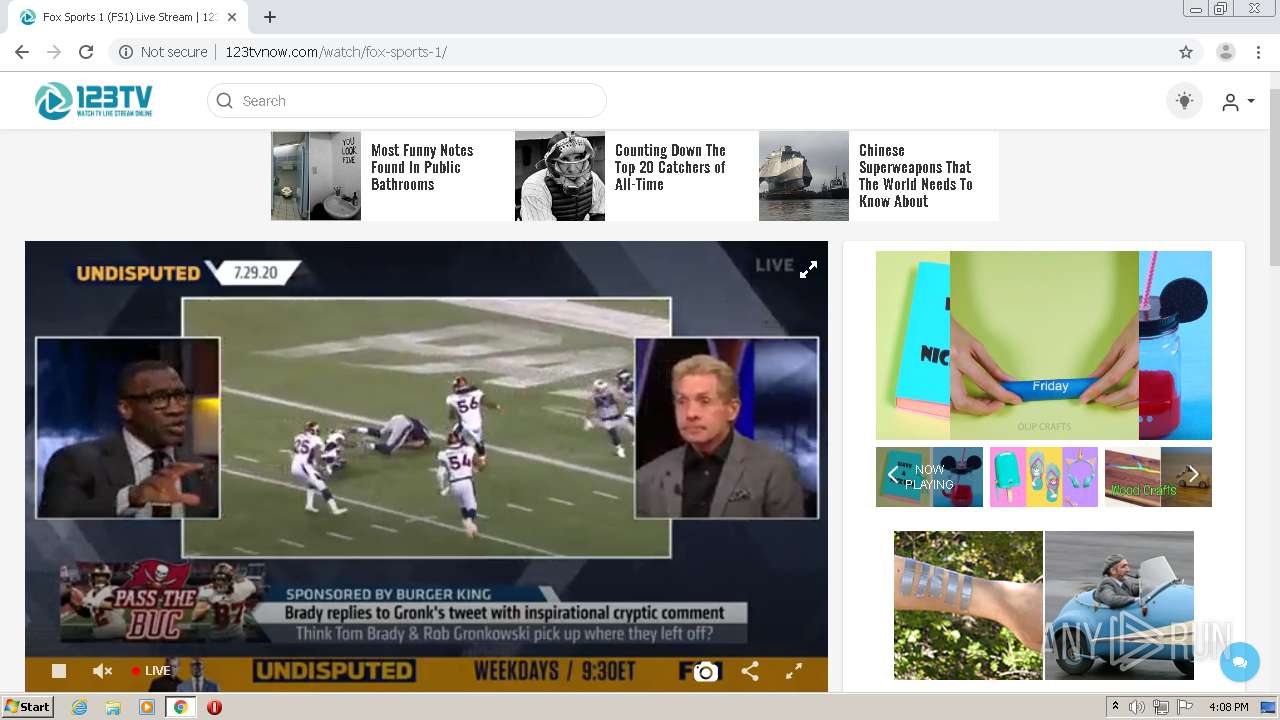Screen dimensions: 1280x720
Task: Toggle the light bulb dark mode button
Action: click(1185, 101)
